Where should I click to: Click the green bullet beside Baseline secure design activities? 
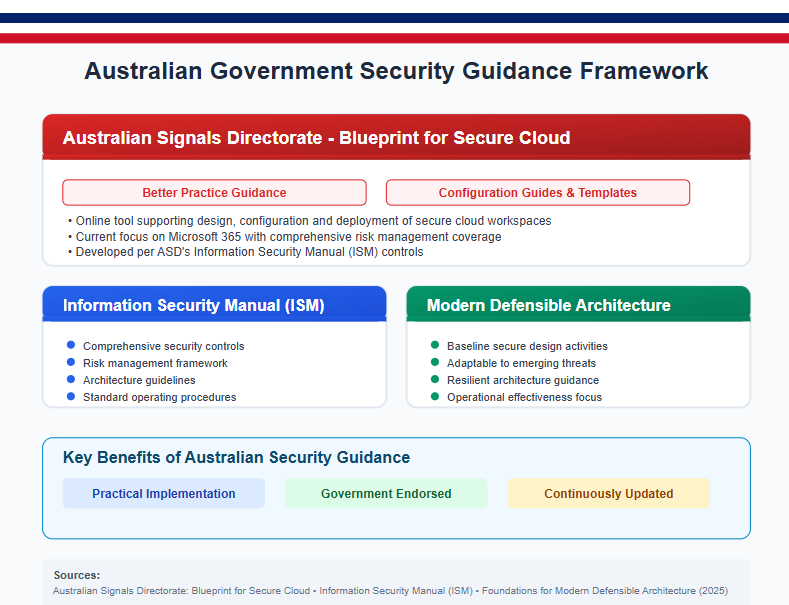tap(435, 345)
